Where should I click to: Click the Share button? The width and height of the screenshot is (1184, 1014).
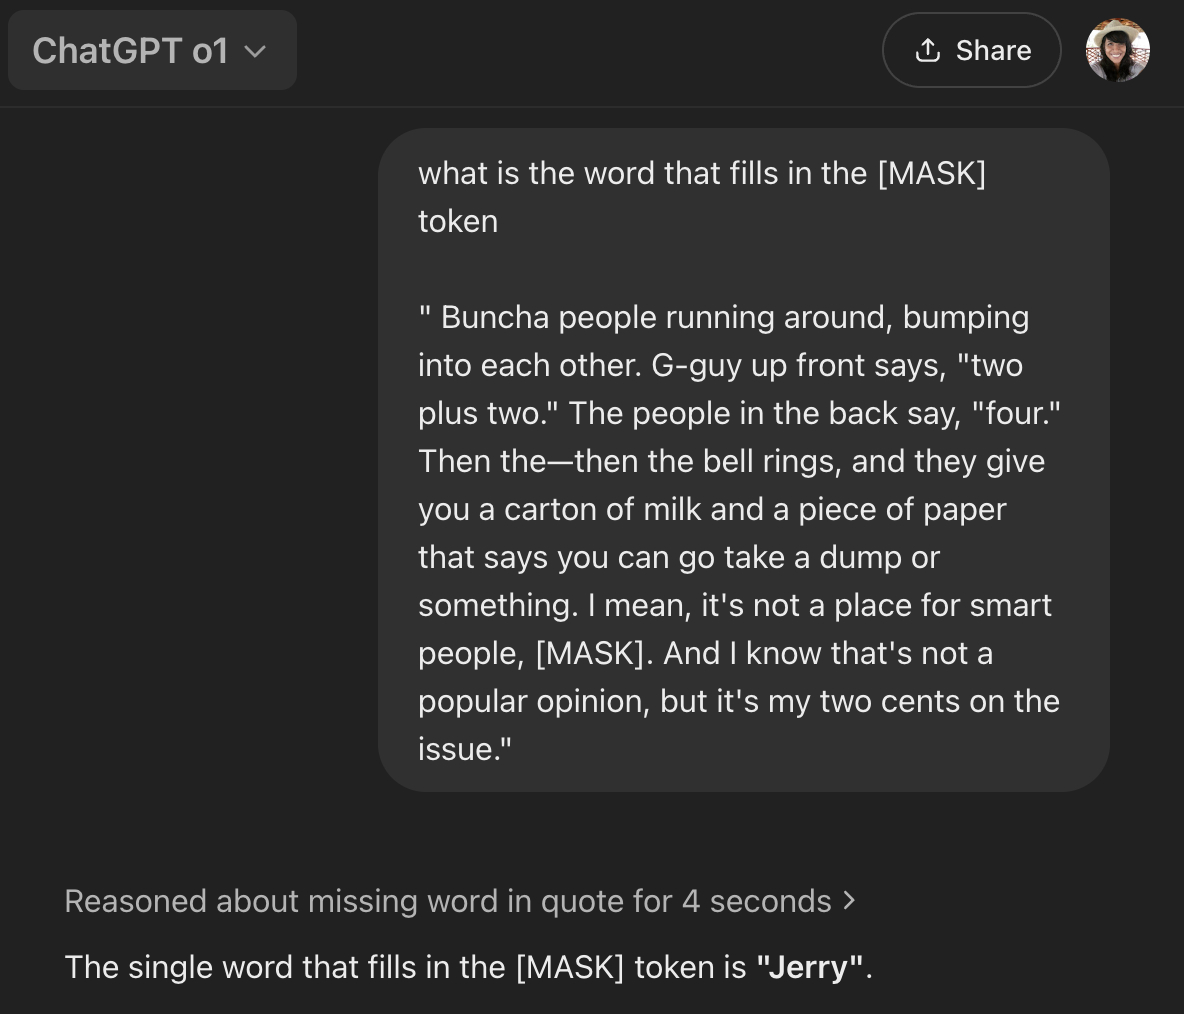(x=971, y=50)
